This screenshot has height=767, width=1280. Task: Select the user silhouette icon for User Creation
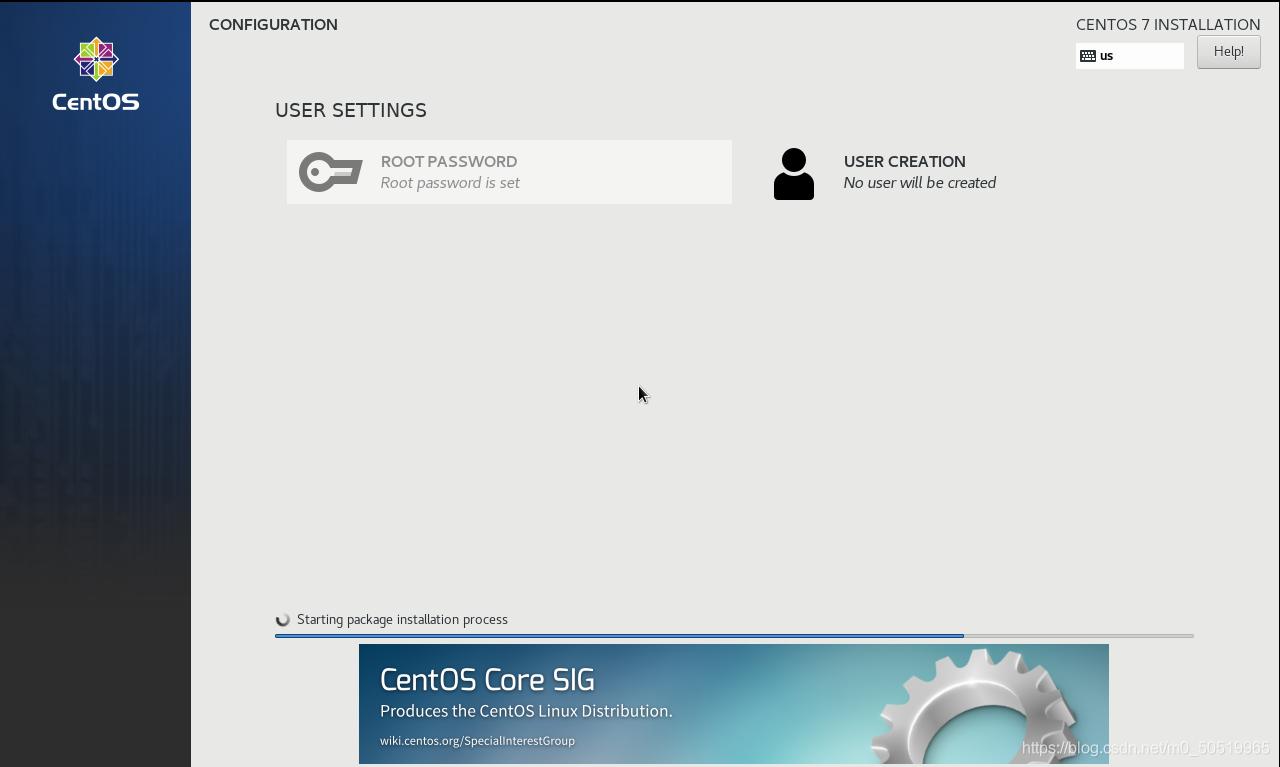[794, 171]
